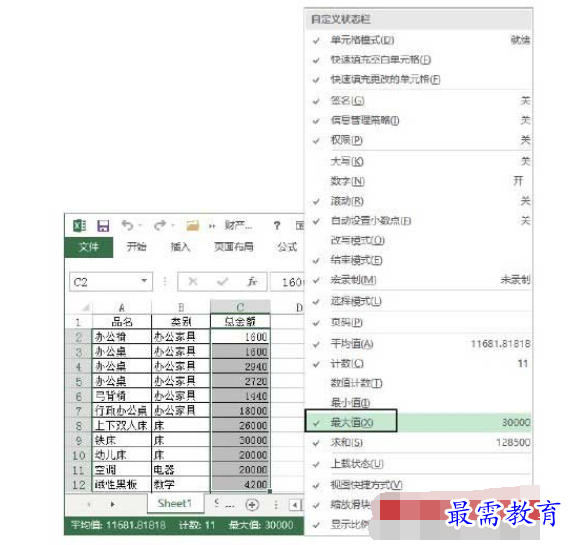Enable 改写模式(O) option

point(418,240)
